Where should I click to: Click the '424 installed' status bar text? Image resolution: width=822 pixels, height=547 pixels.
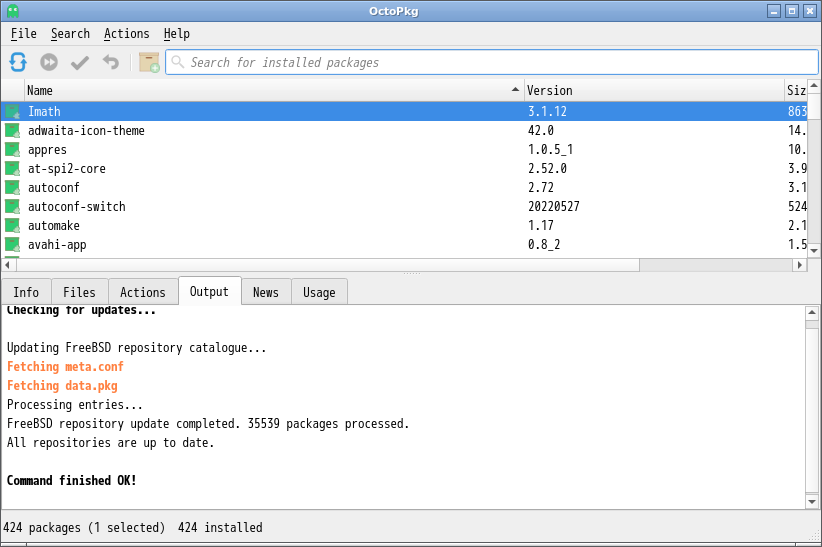[x=220, y=528]
